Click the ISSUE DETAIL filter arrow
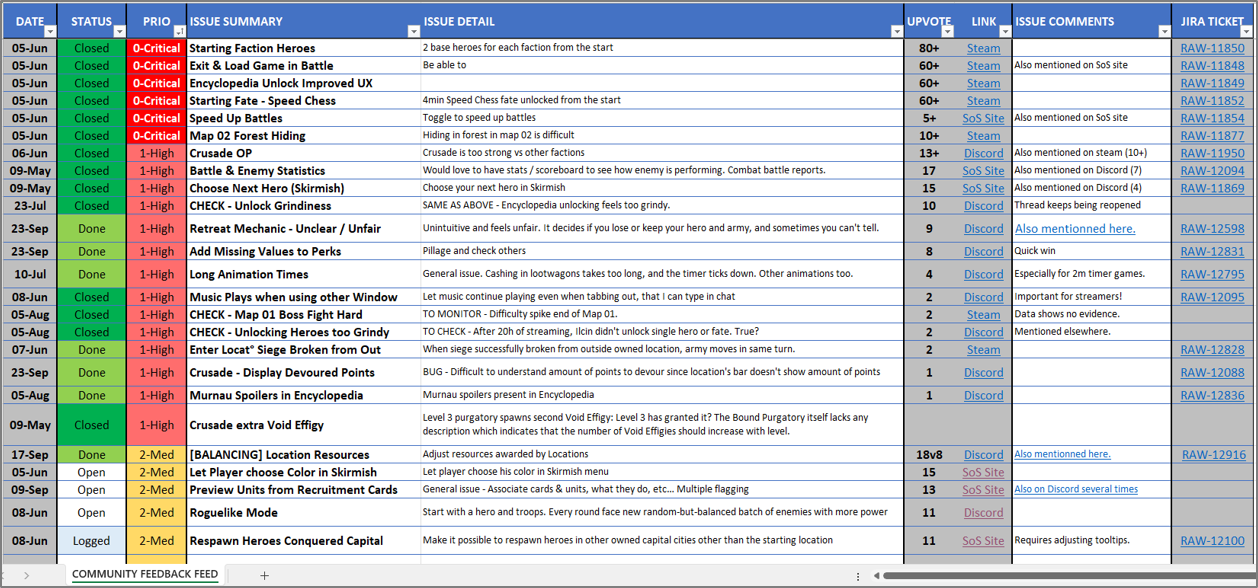 pyautogui.click(x=896, y=32)
